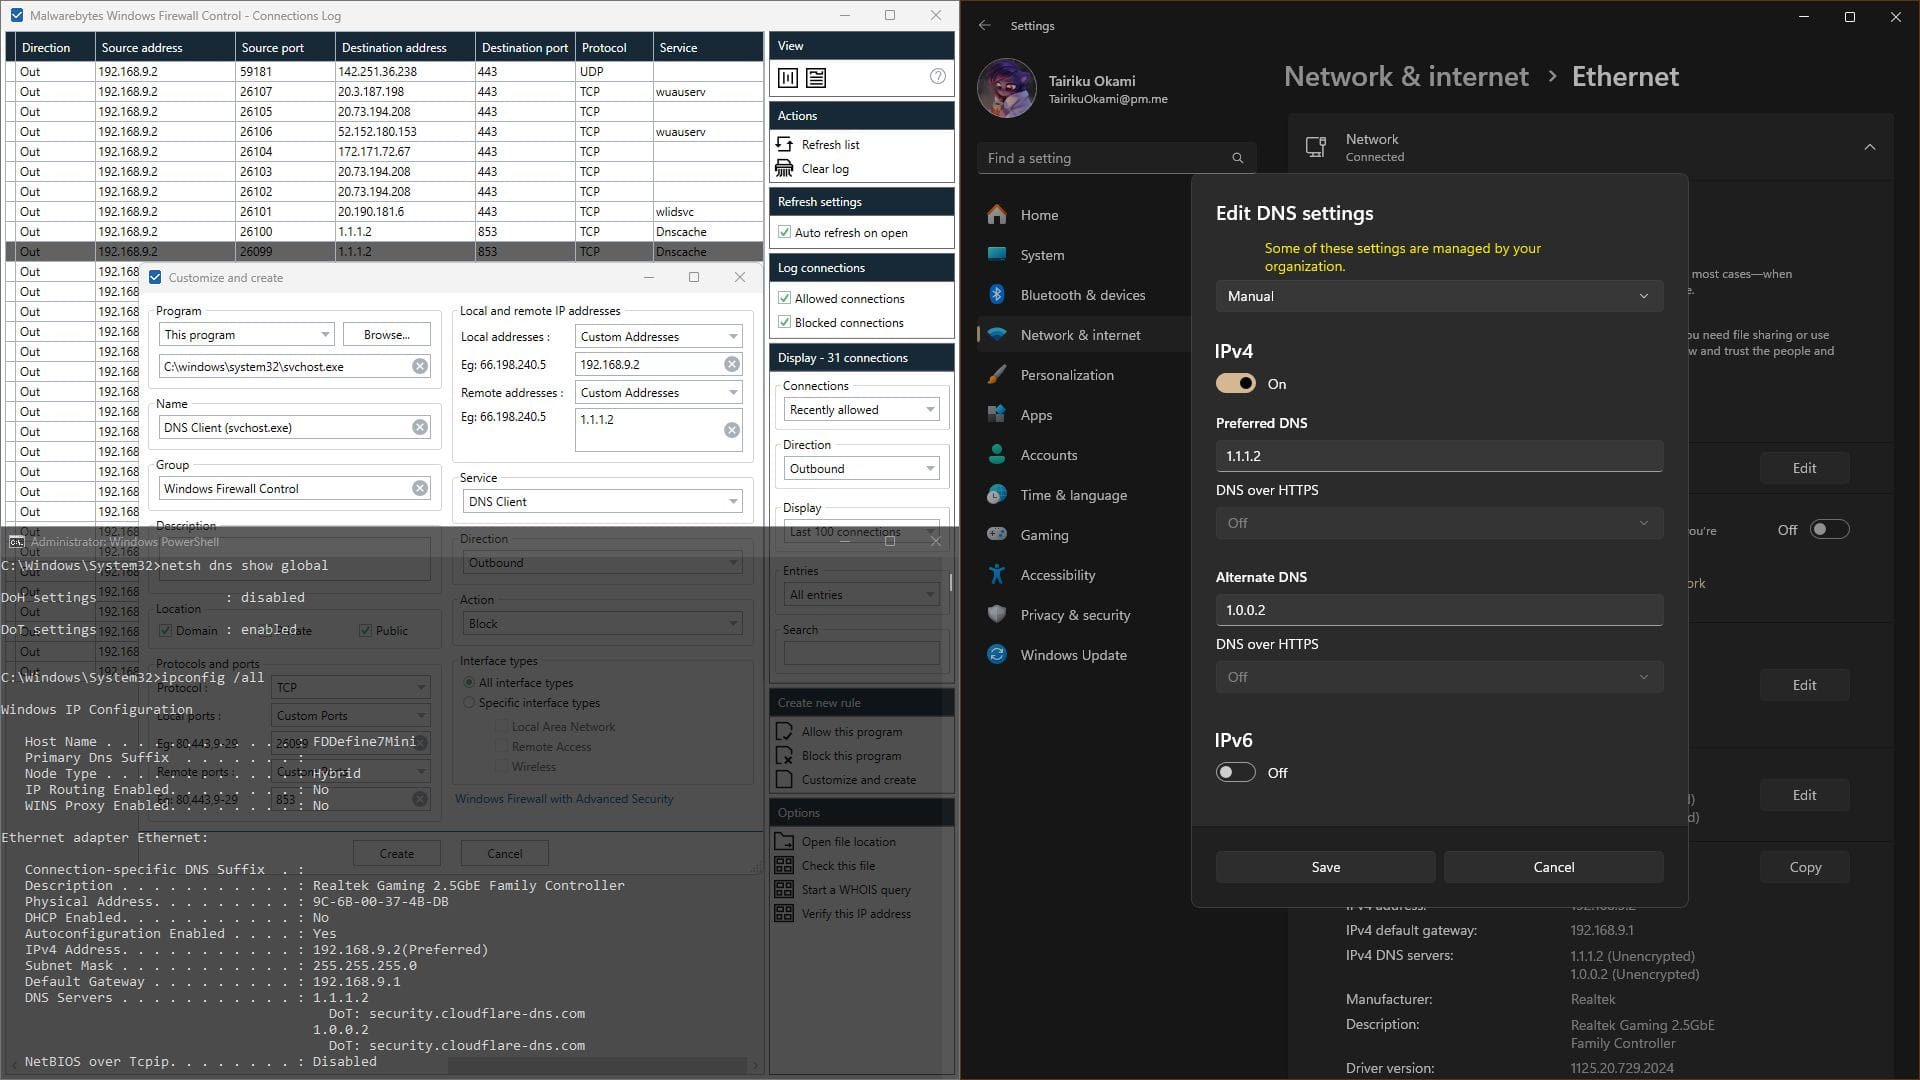1920x1080 pixels.
Task: Click the Refresh list icon
Action: click(x=785, y=144)
